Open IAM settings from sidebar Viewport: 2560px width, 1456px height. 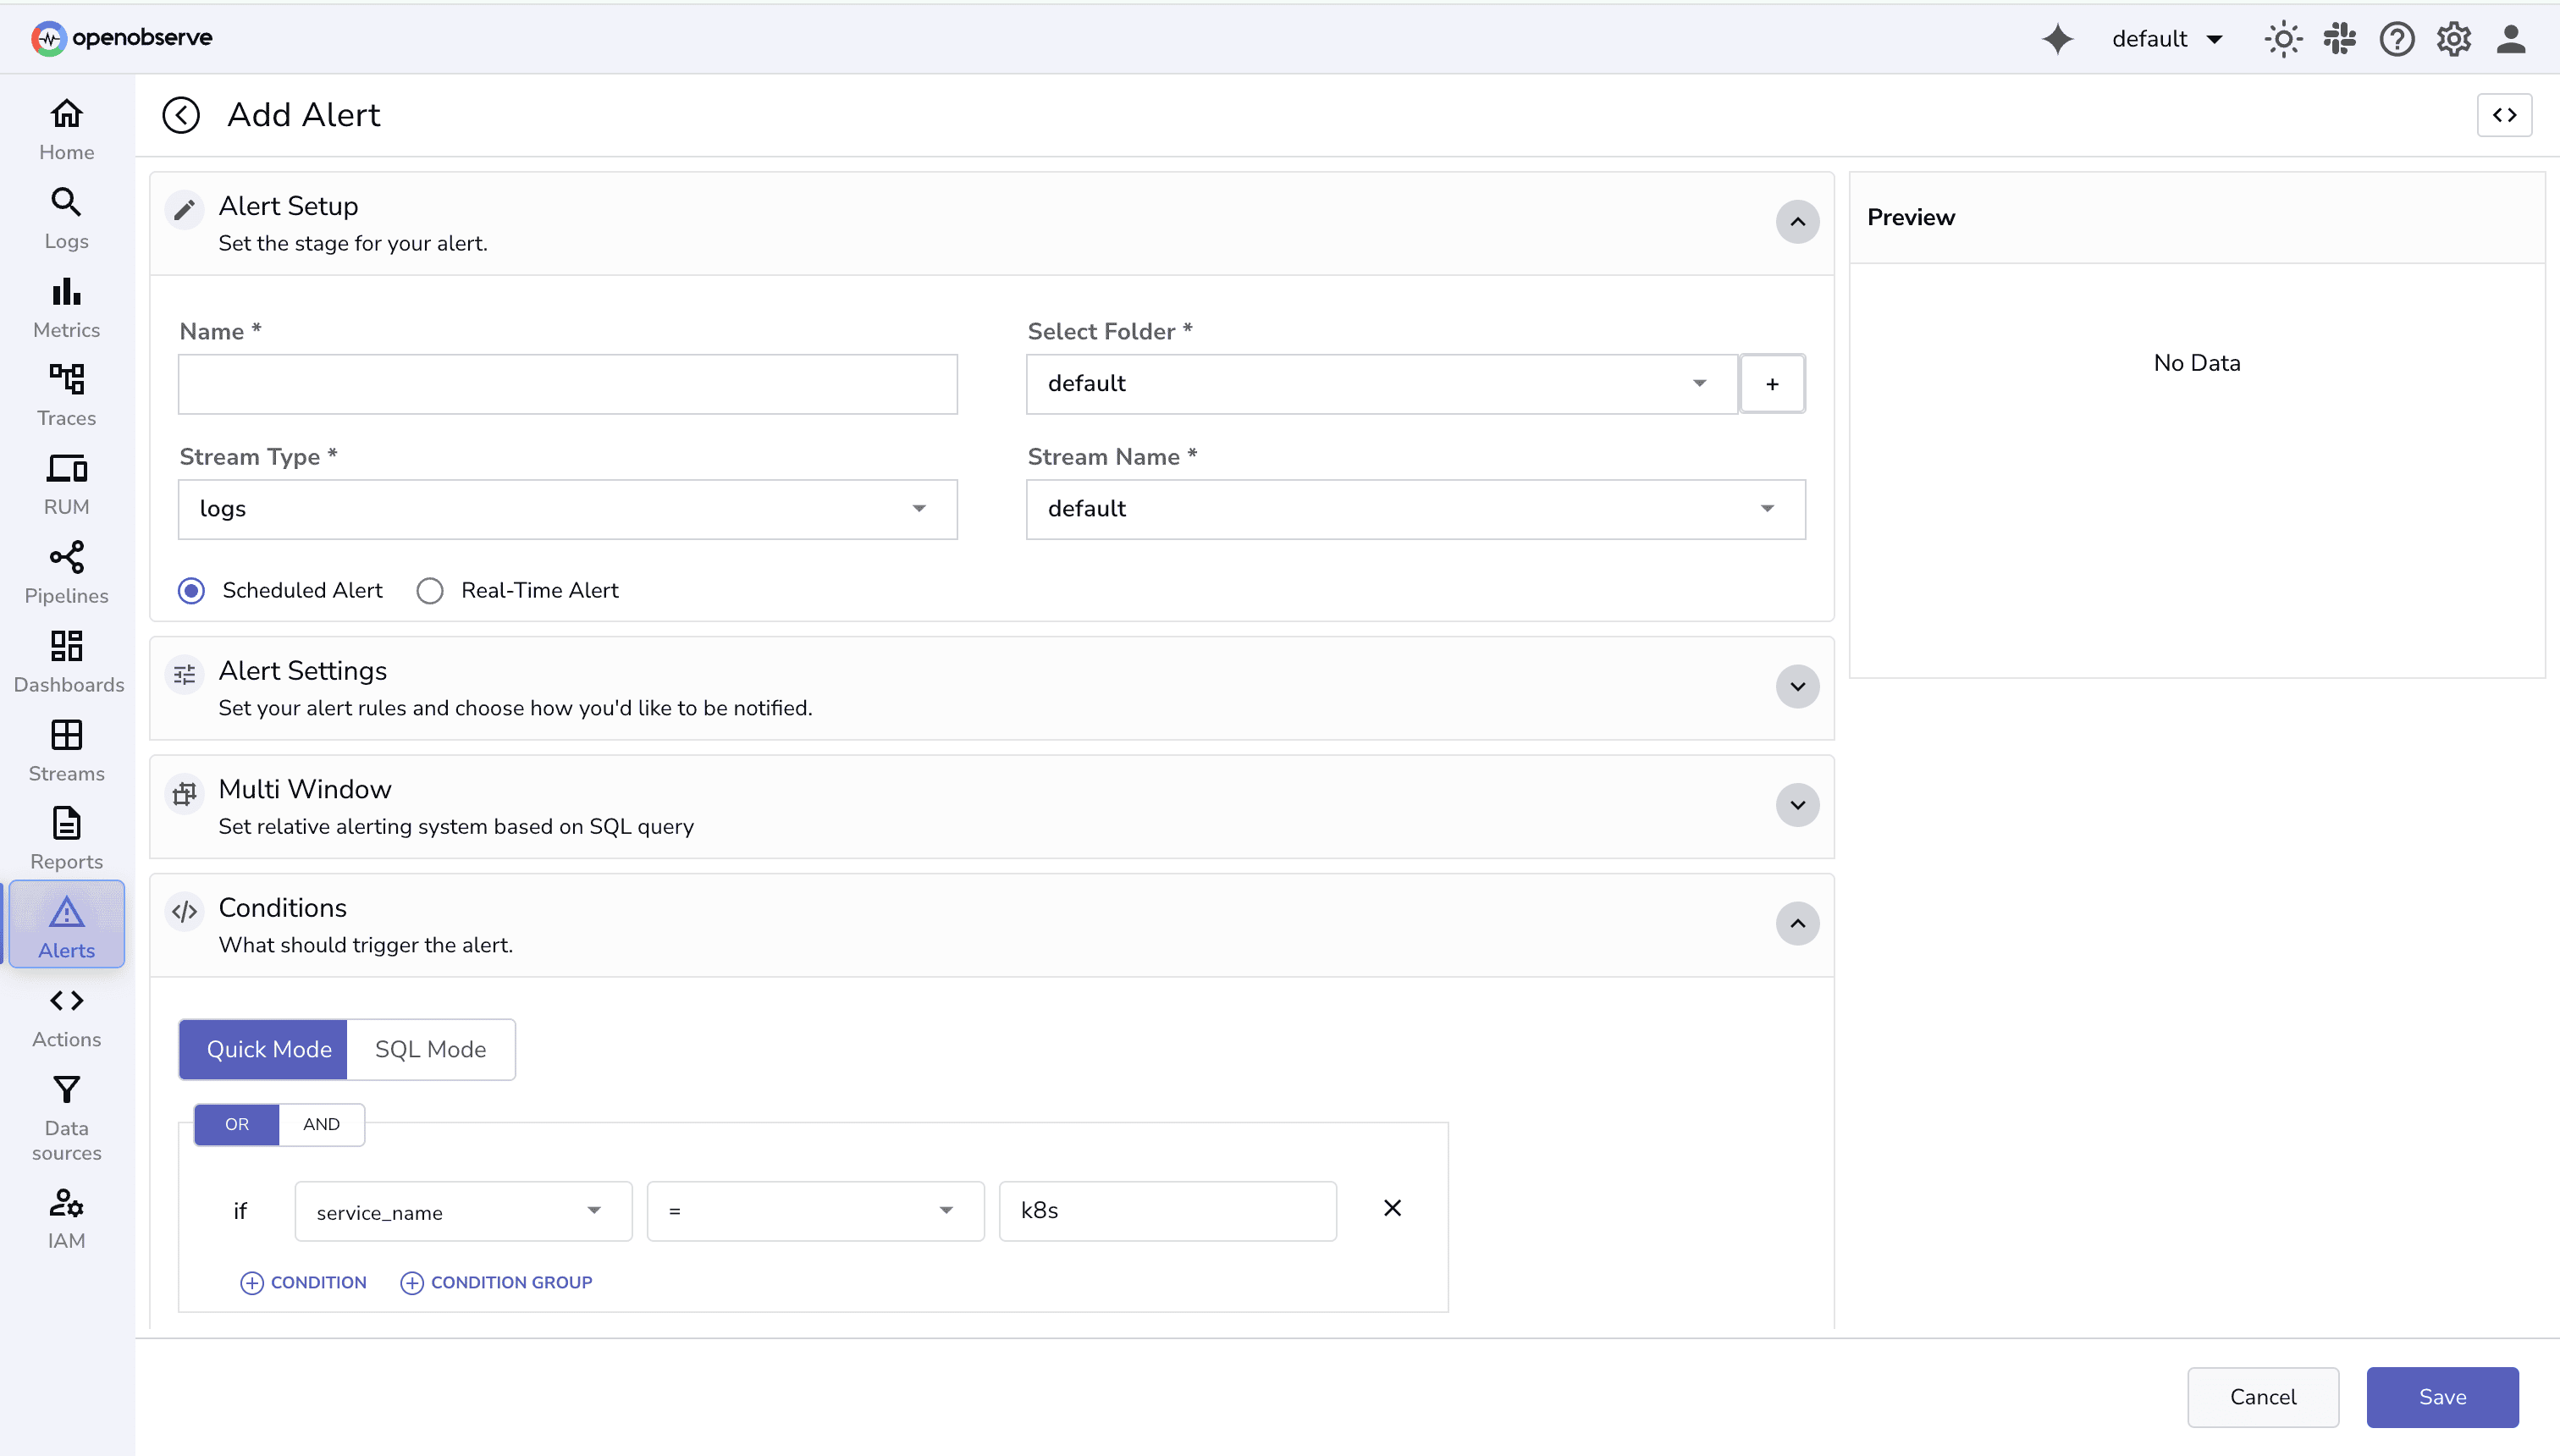65,1218
